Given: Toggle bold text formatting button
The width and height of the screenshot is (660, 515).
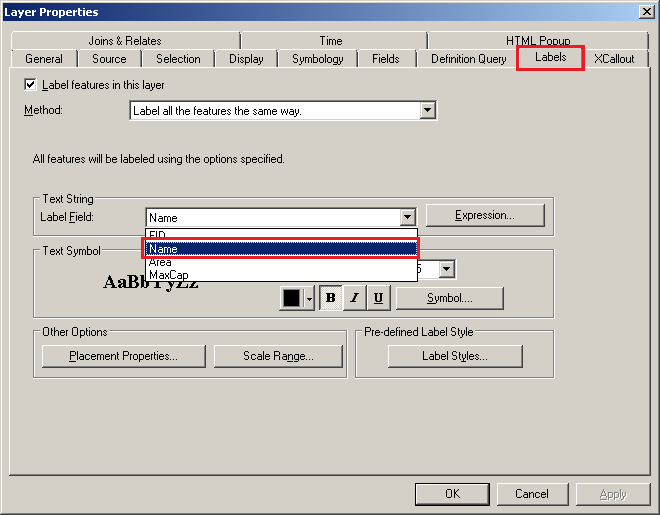Looking at the screenshot, I should tap(330, 298).
